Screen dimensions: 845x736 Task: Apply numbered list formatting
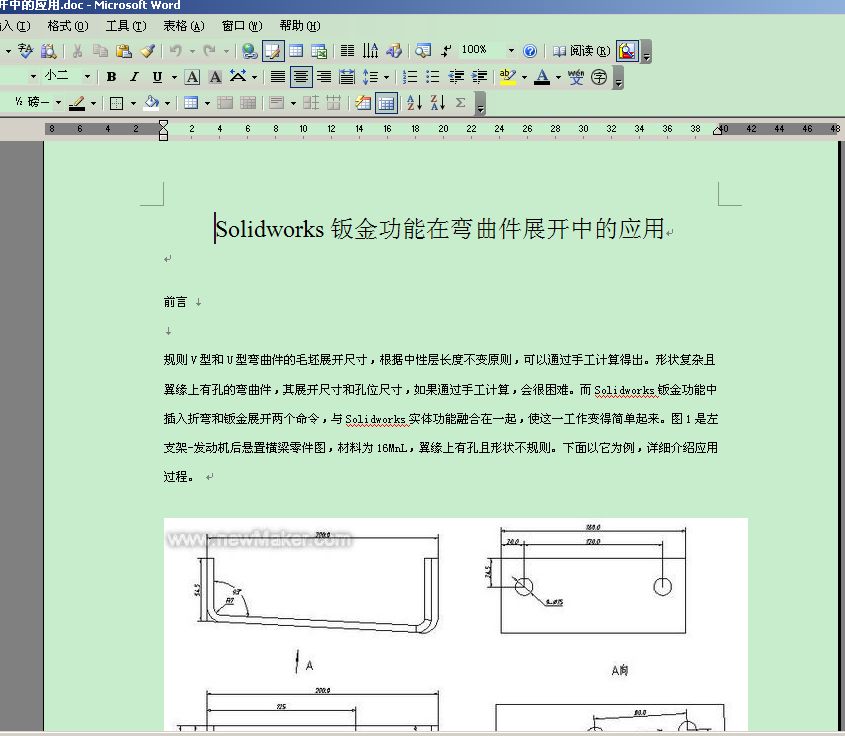(410, 77)
